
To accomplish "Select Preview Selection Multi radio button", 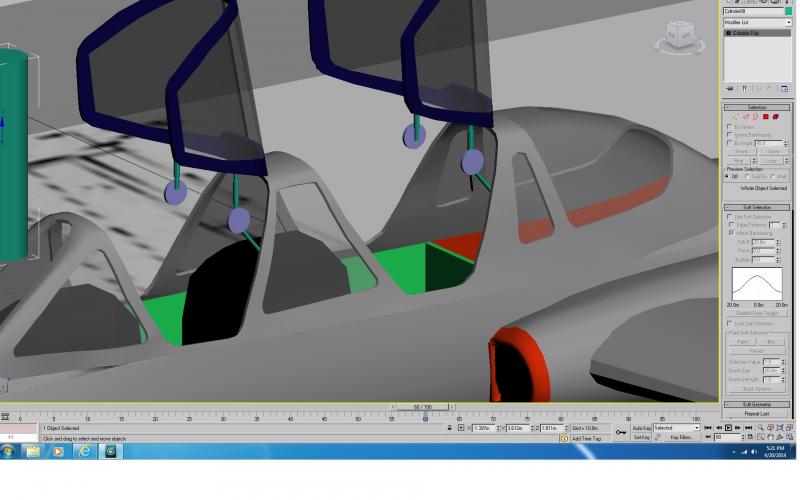I will (773, 177).
